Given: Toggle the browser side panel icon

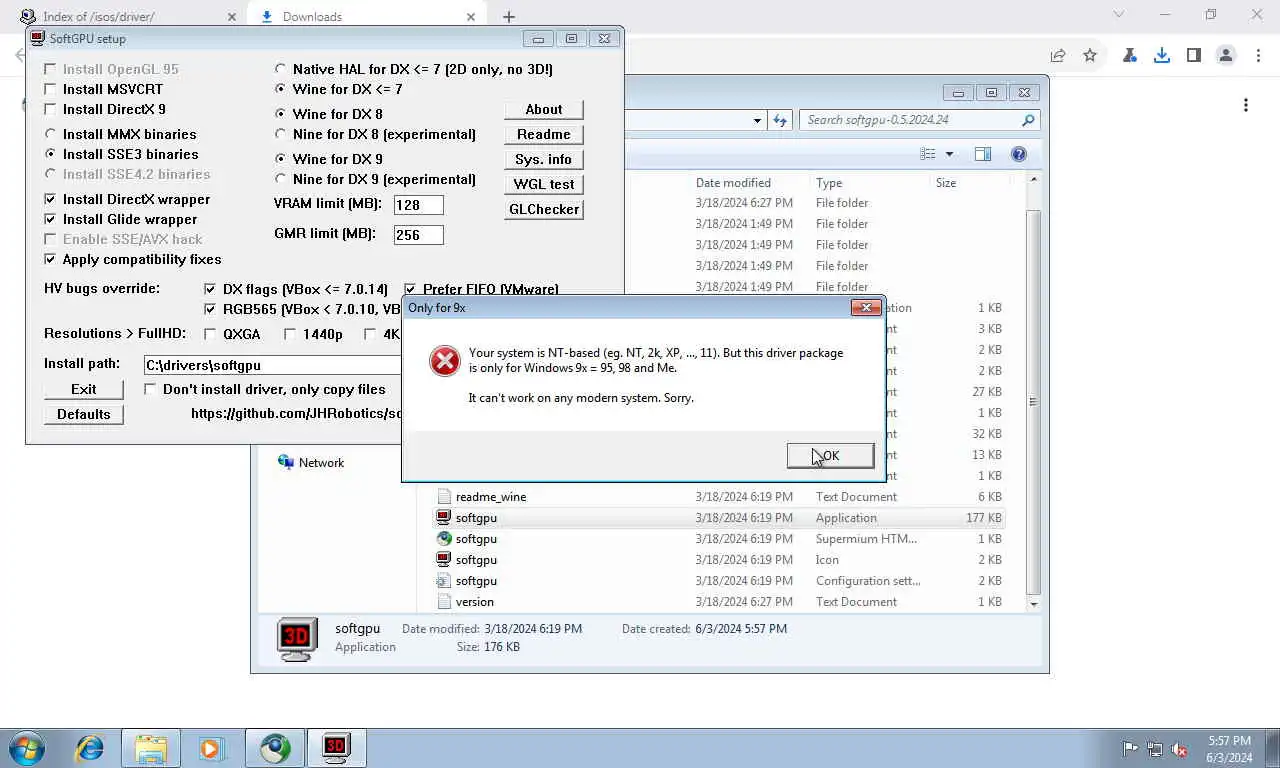Looking at the screenshot, I should point(1194,56).
